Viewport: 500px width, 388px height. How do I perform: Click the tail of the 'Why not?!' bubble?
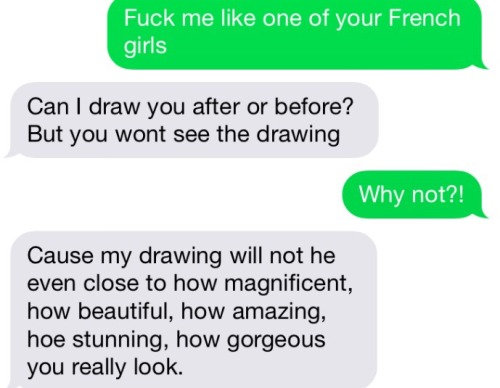click(482, 213)
